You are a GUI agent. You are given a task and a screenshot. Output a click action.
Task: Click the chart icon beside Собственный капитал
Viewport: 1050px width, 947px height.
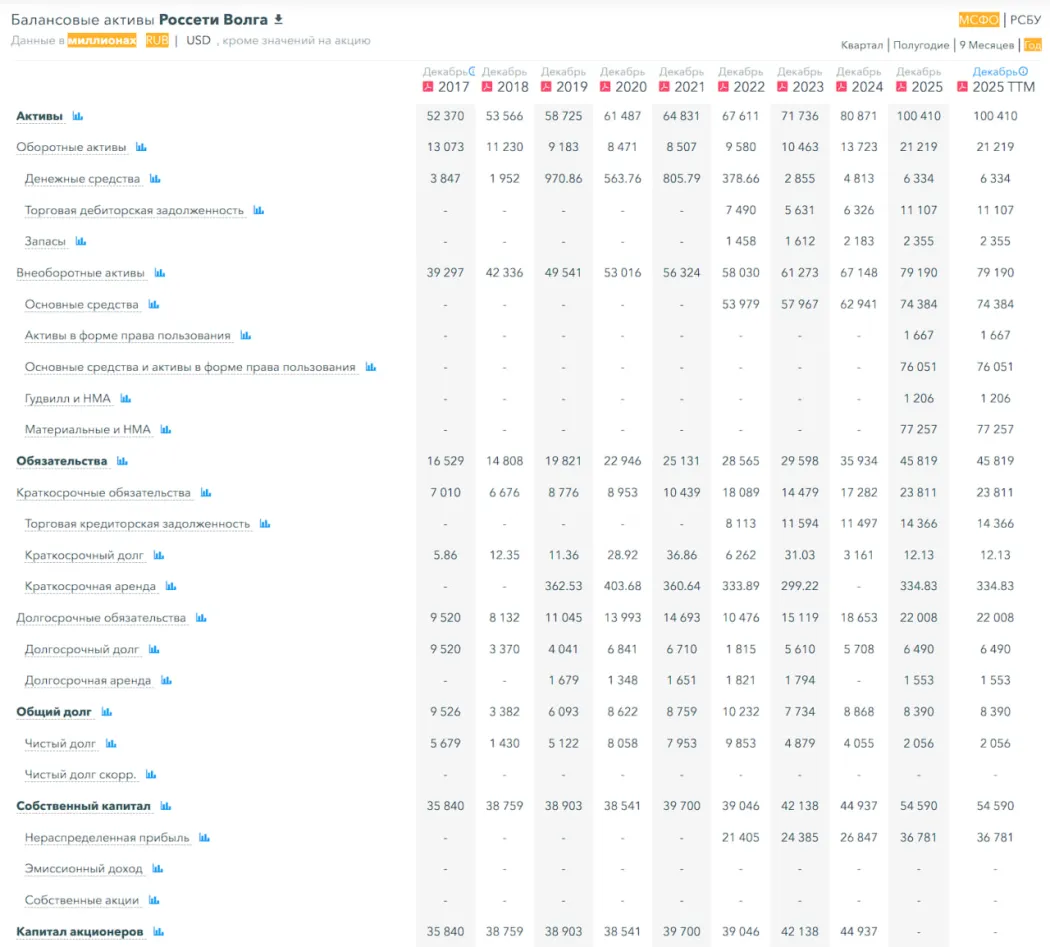click(x=166, y=807)
